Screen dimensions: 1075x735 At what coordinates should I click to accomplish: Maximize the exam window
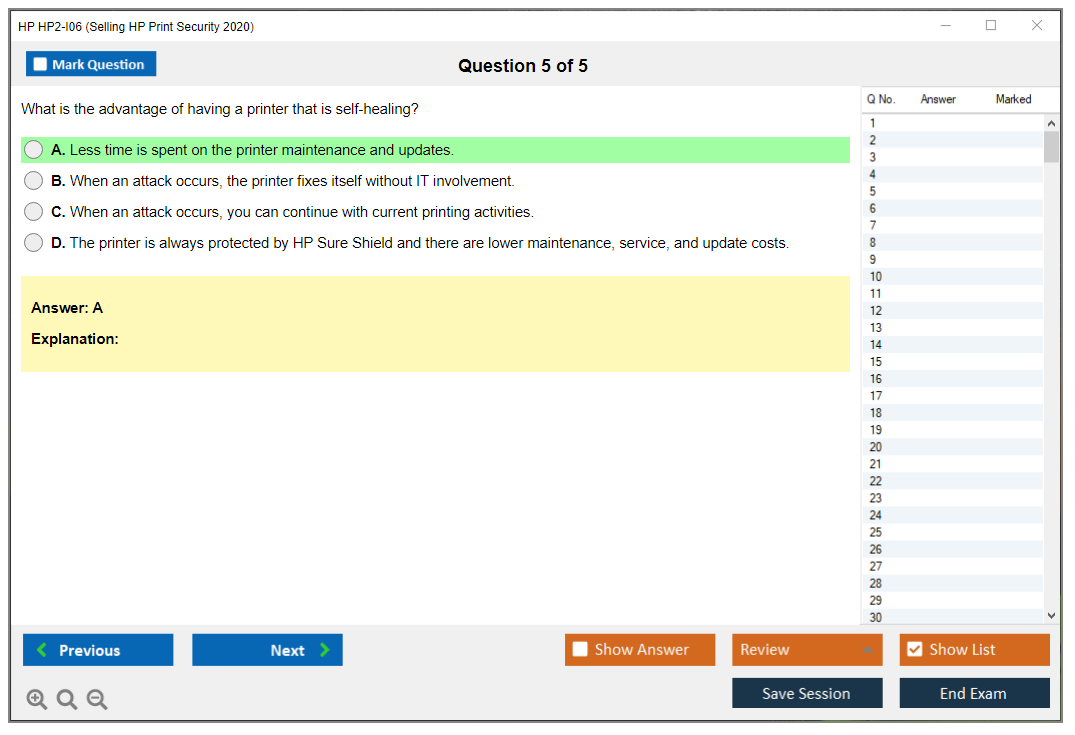coord(991,26)
